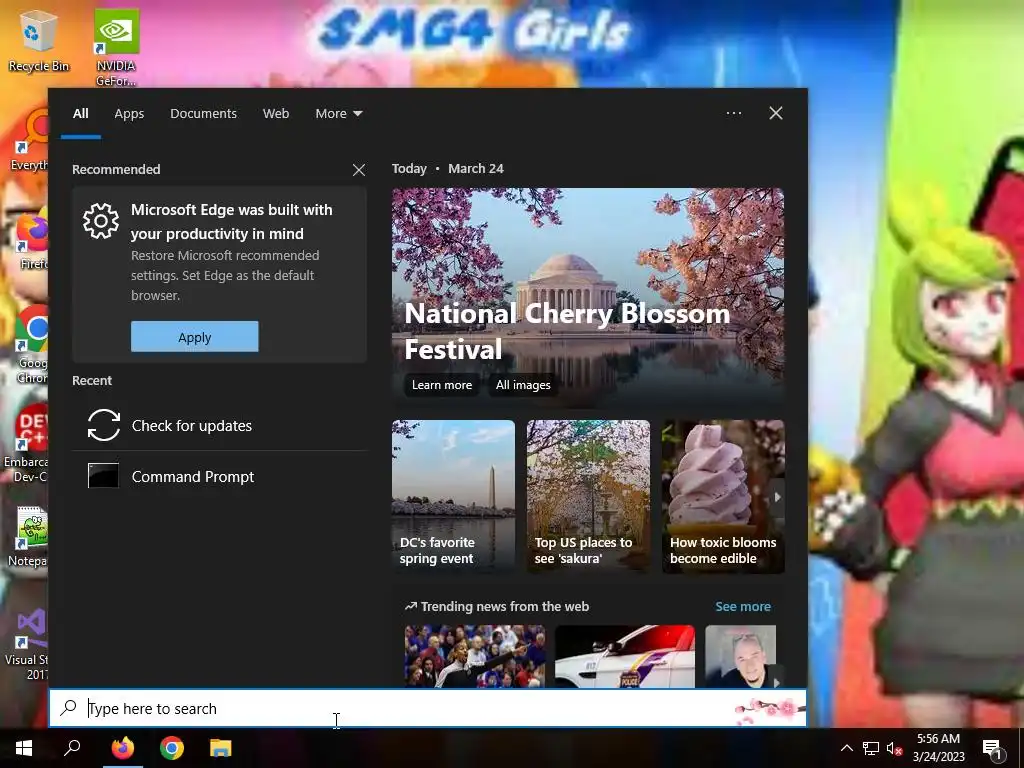
Task: Open Firefox from the taskbar
Action: click(x=123, y=748)
